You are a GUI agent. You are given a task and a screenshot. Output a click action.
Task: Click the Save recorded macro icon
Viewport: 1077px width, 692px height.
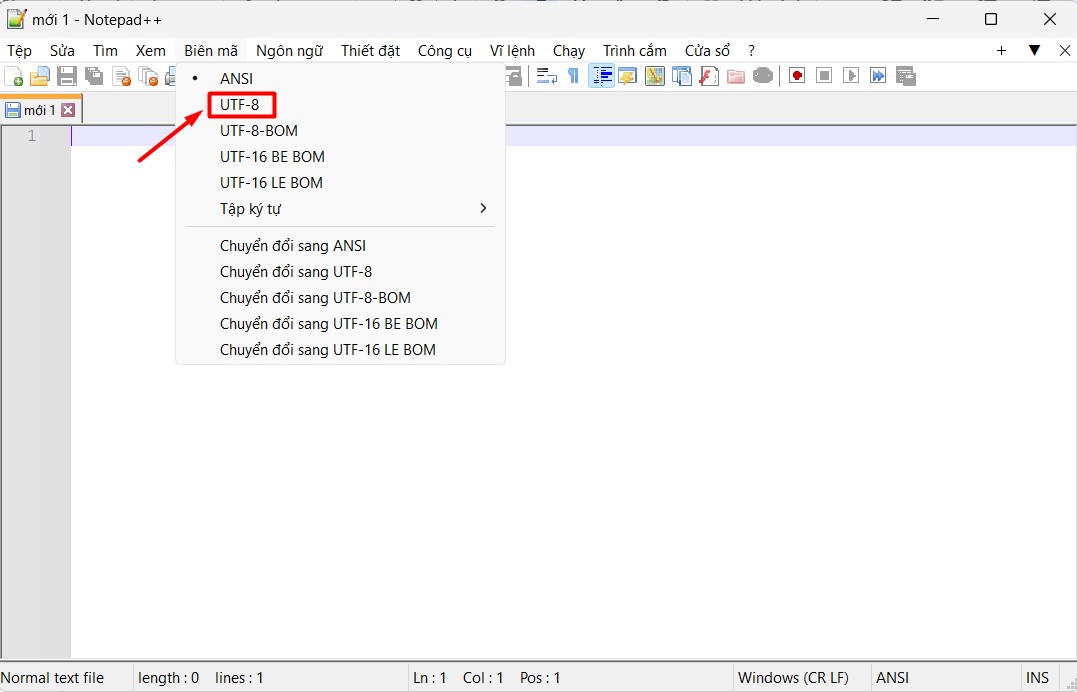click(906, 76)
